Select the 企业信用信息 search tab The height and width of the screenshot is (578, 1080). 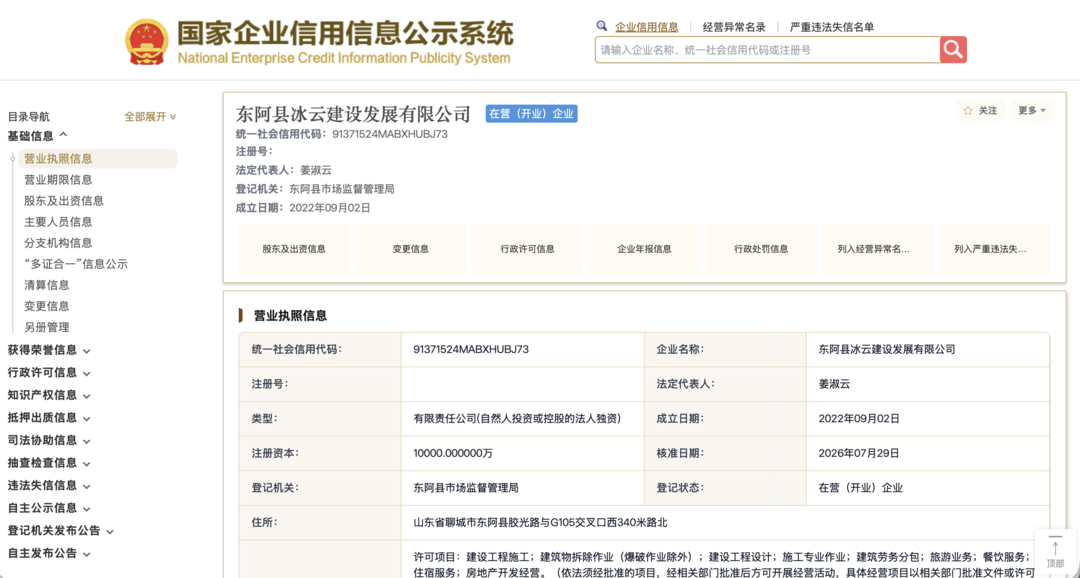click(x=647, y=27)
